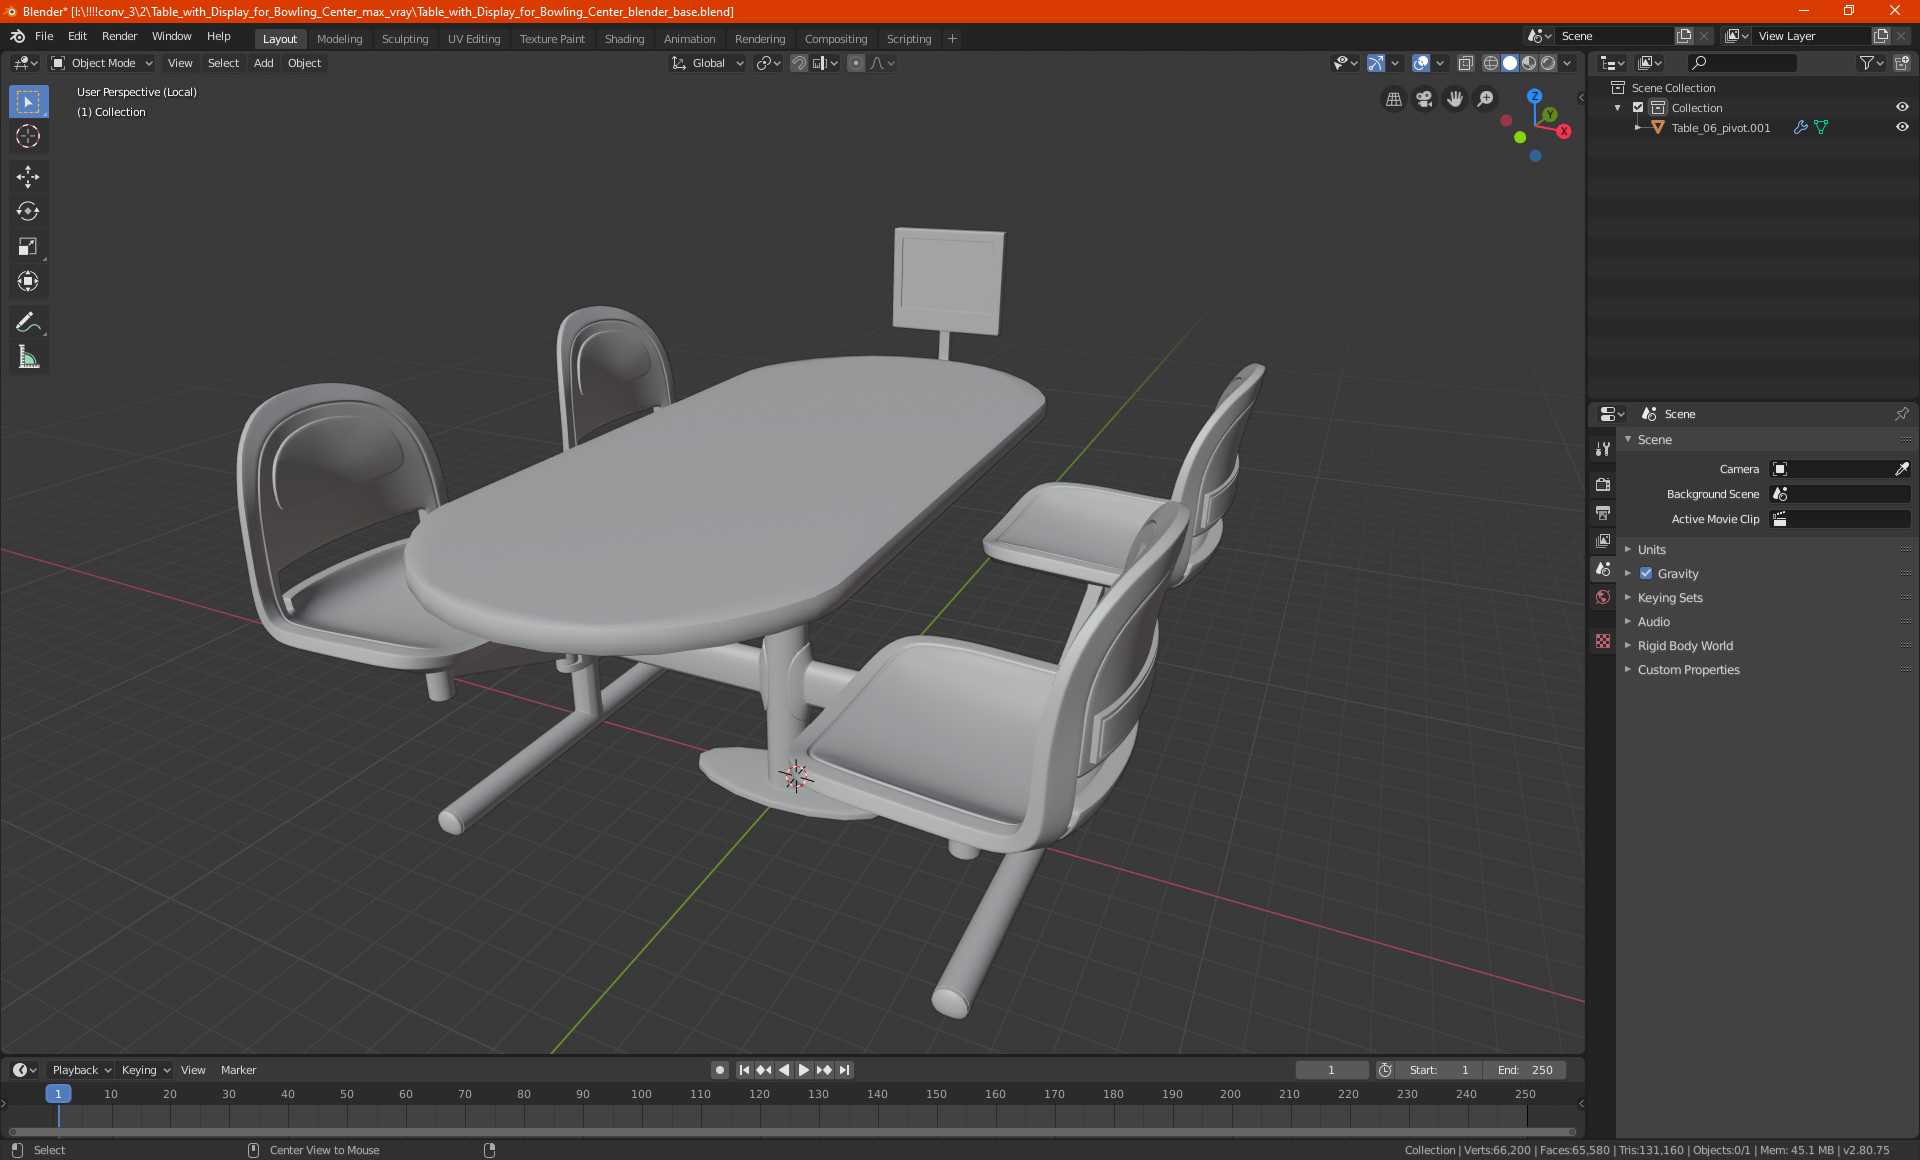The width and height of the screenshot is (1920, 1160).
Task: Open the Render menu
Action: coord(119,36)
